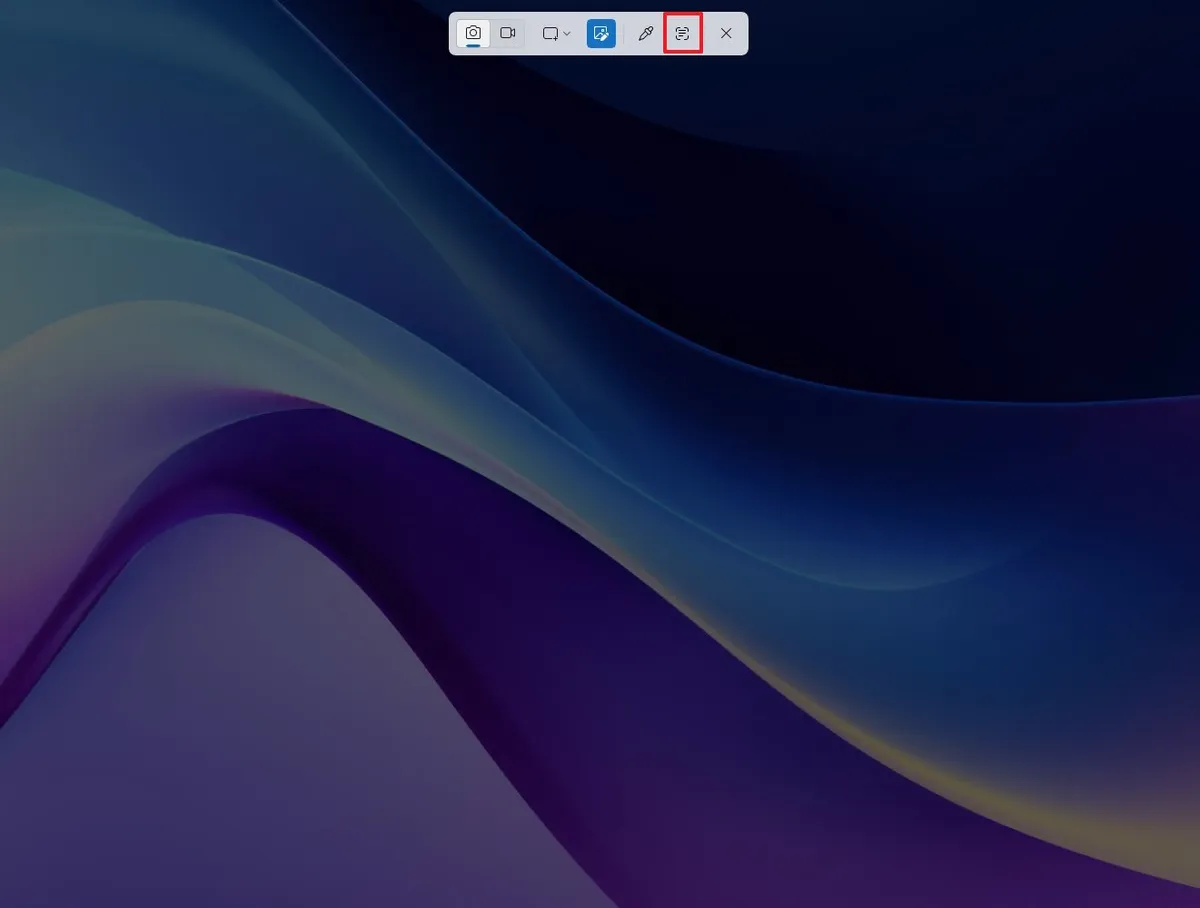Expand the rectangle mode chevron
Screen dimensions: 1200x908
tap(567, 33)
